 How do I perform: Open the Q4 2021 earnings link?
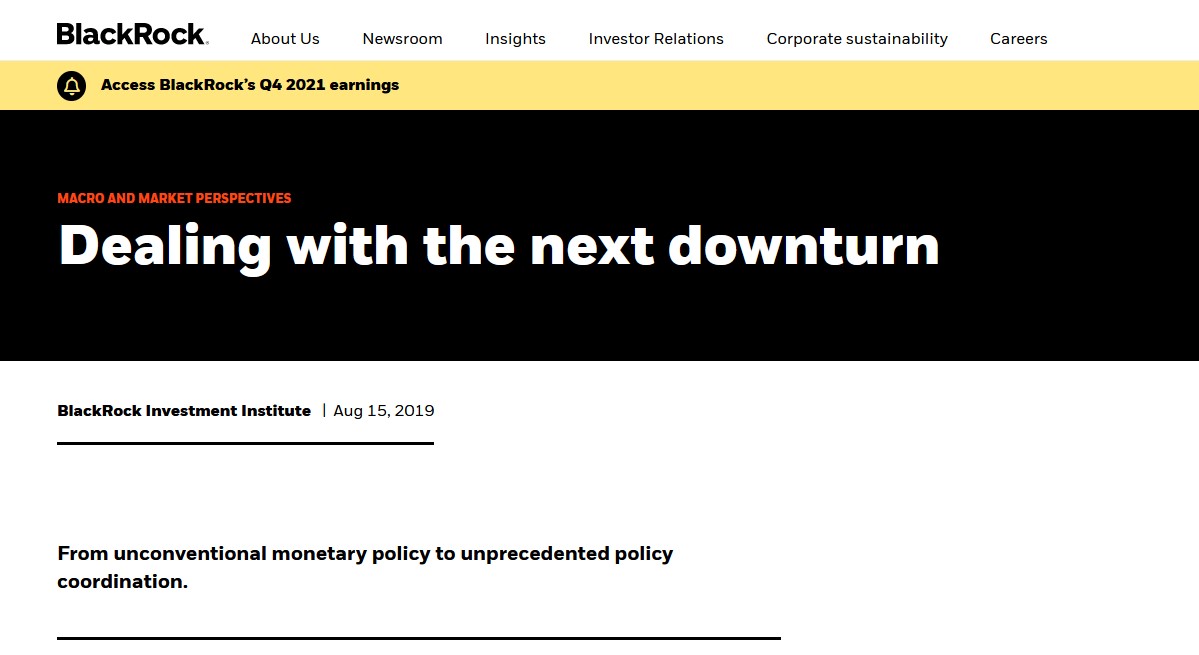[250, 86]
